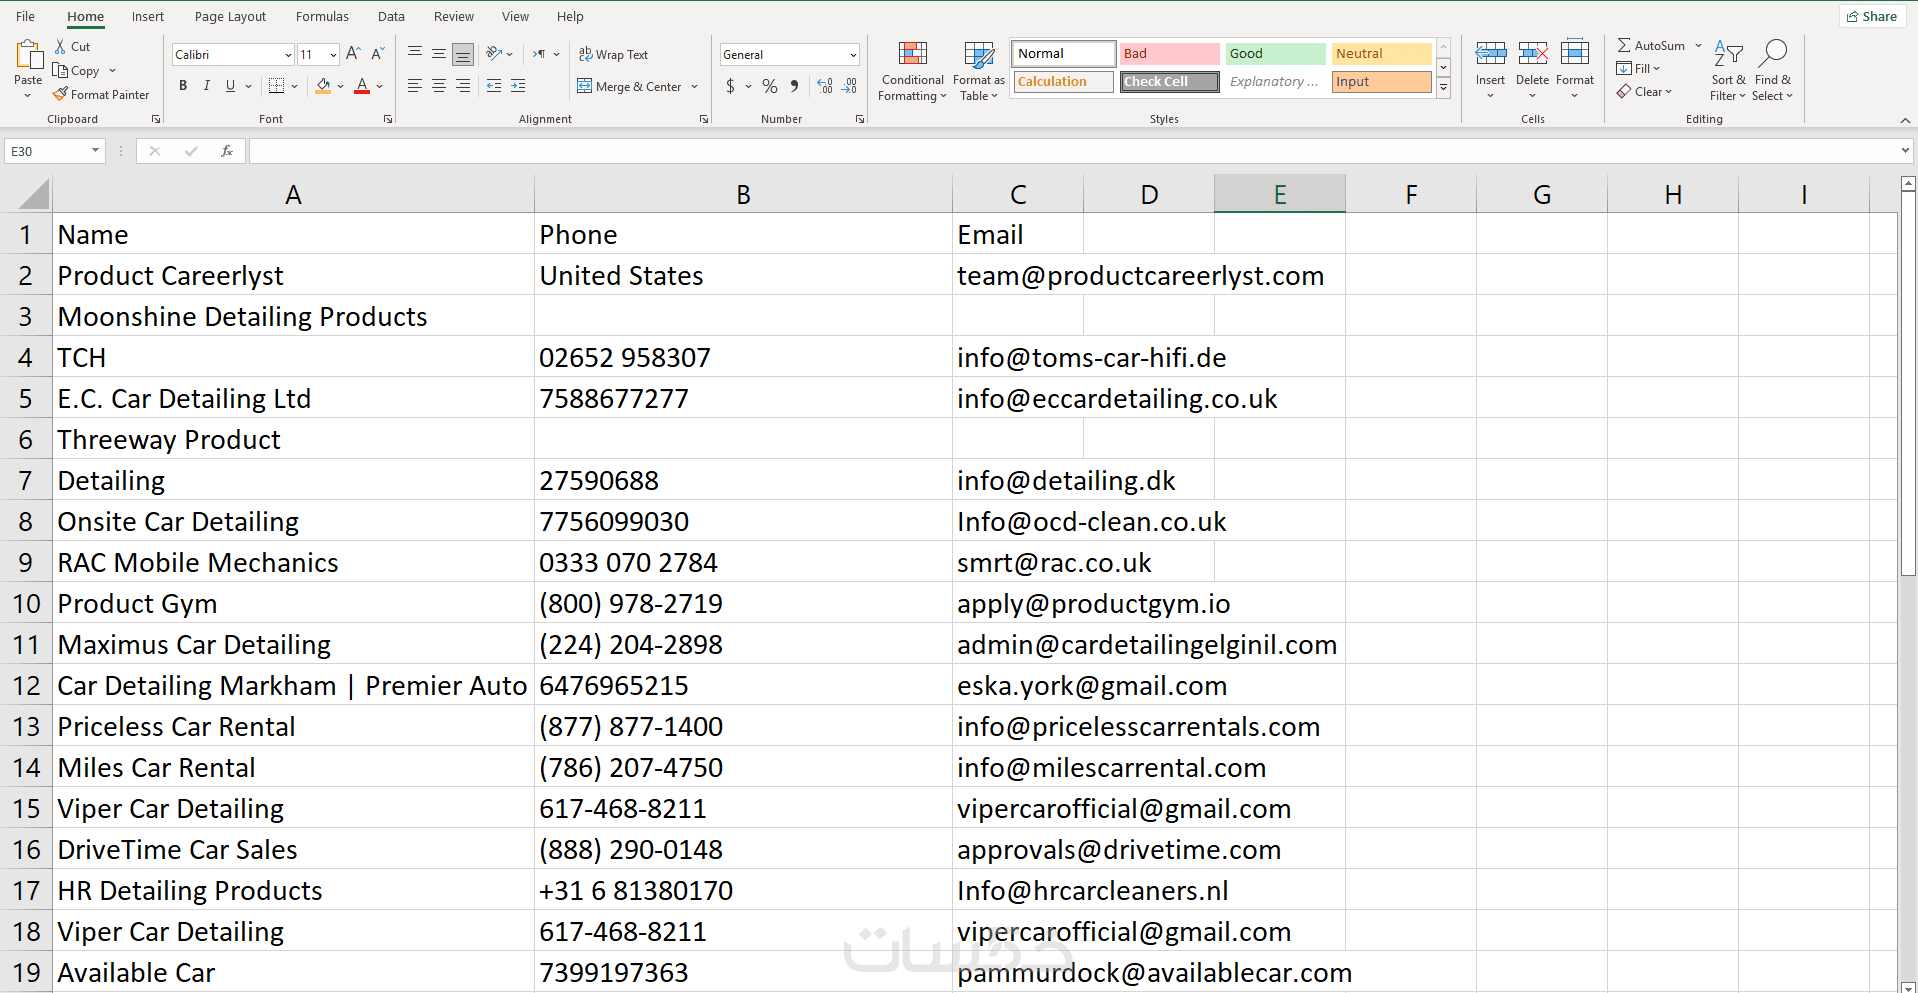Open the Borders icon in Font group
The image size is (1918, 993).
pyautogui.click(x=277, y=86)
